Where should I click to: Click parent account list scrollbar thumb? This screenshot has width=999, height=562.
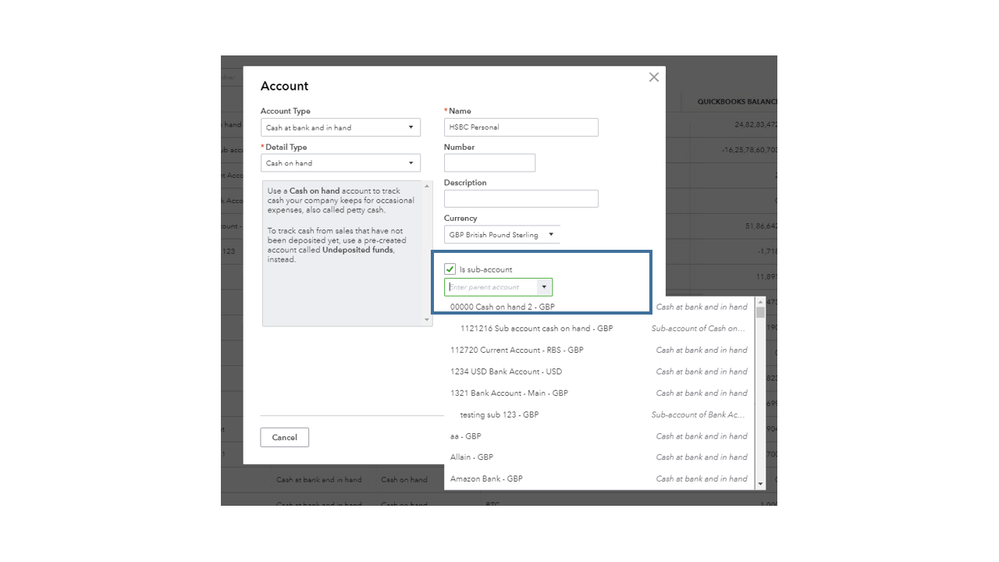click(x=760, y=313)
